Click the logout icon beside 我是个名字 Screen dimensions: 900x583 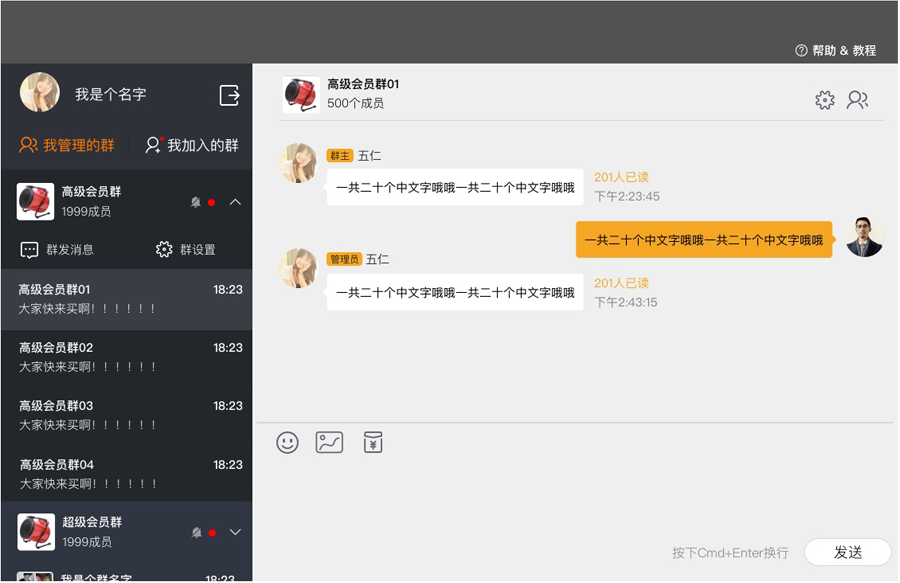click(x=230, y=95)
